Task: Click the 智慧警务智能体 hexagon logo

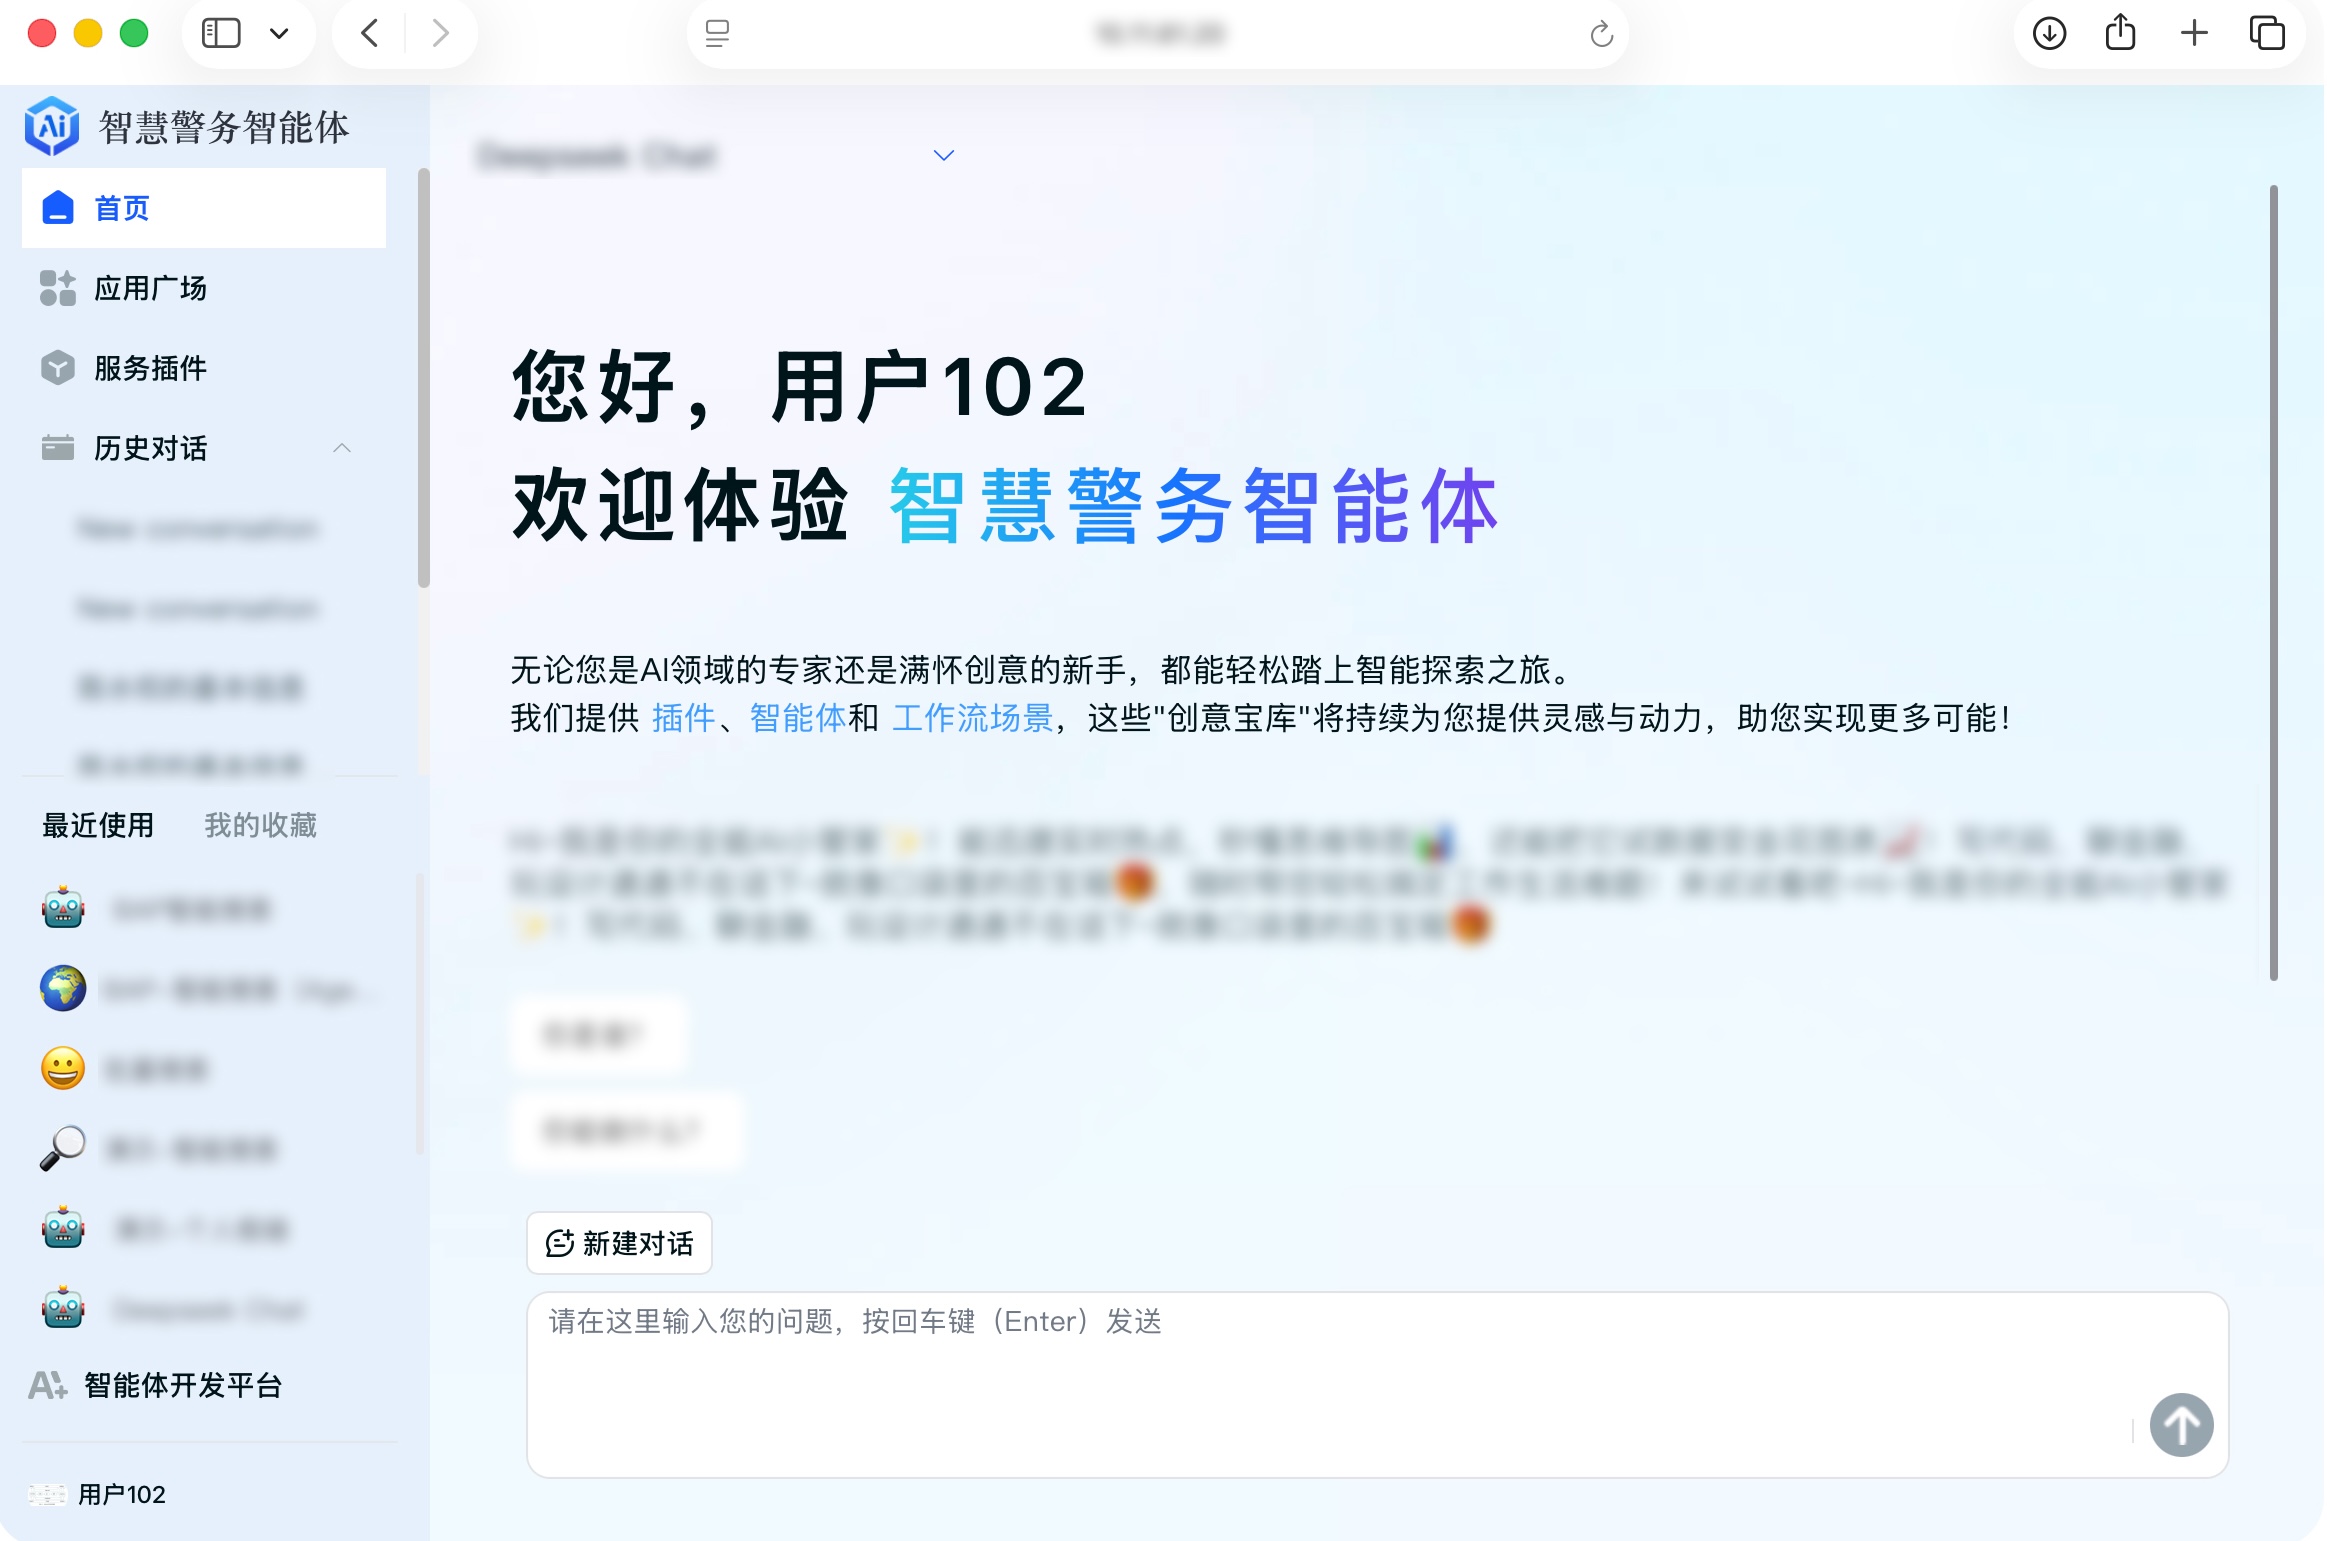Action: [51, 126]
